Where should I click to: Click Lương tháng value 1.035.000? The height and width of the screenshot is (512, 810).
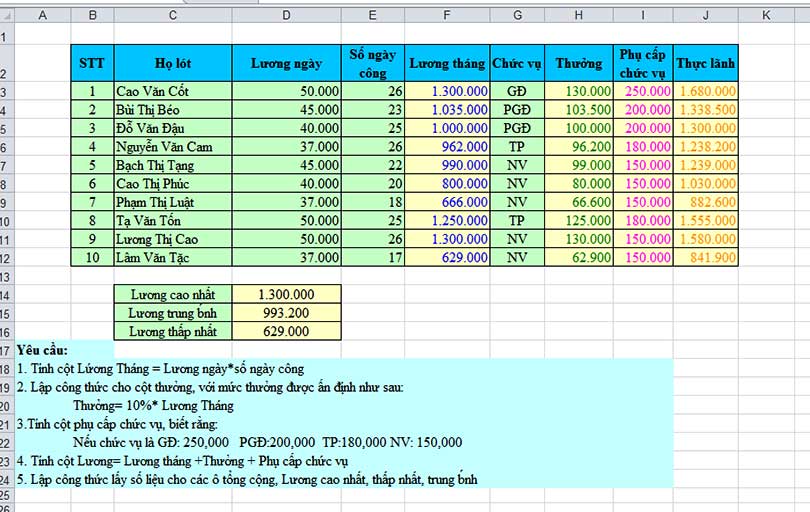[x=447, y=110]
